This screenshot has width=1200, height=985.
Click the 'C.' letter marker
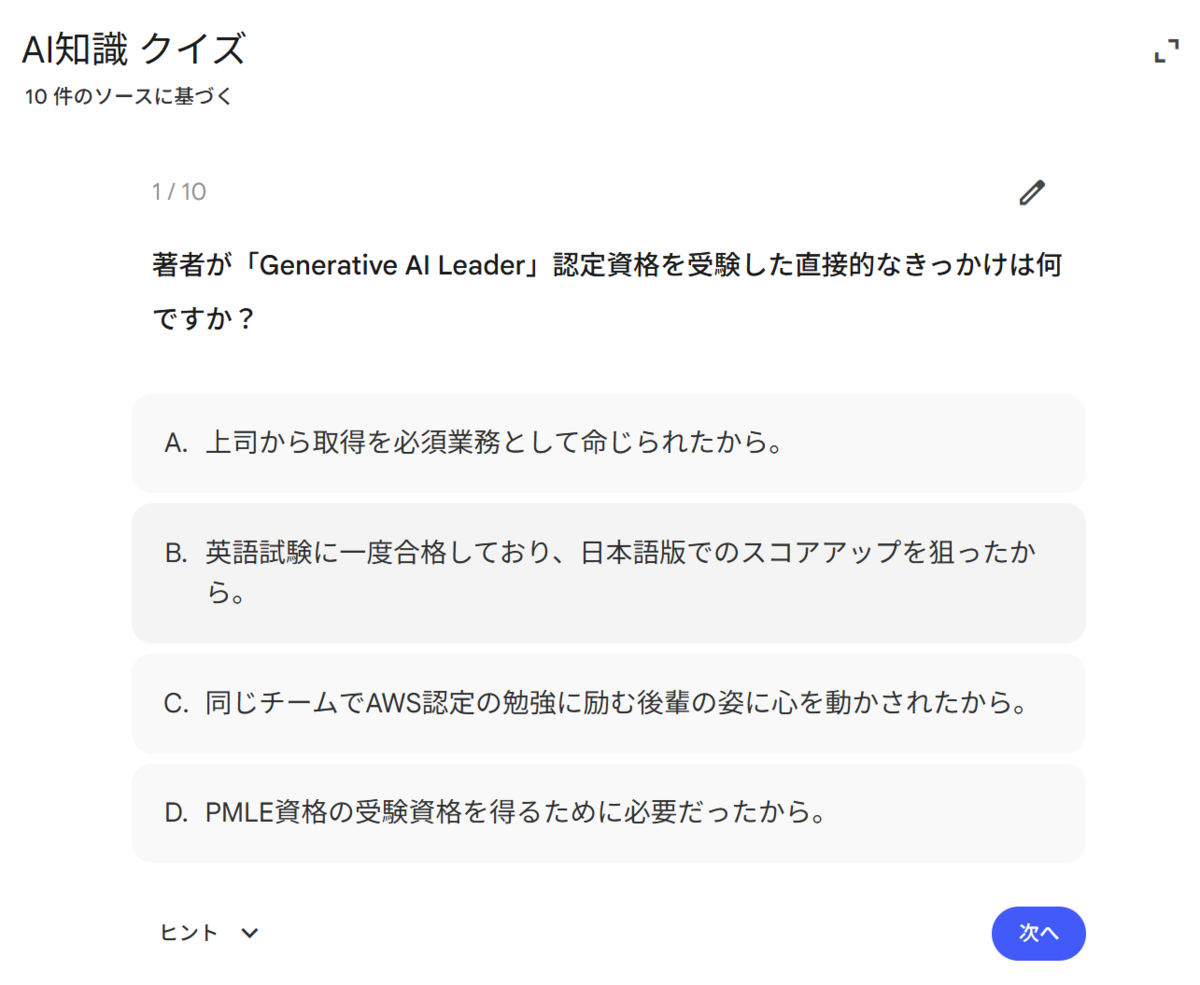pyautogui.click(x=176, y=703)
